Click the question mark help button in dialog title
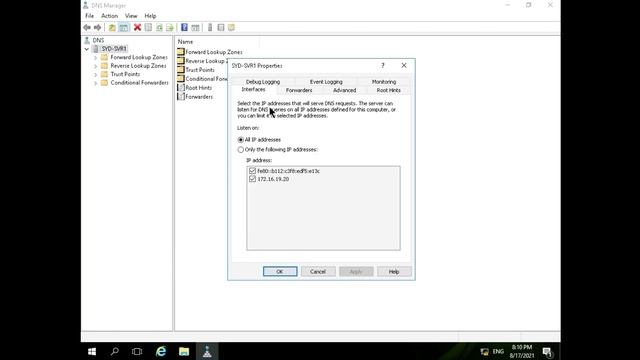This screenshot has height=360, width=640. point(382,65)
